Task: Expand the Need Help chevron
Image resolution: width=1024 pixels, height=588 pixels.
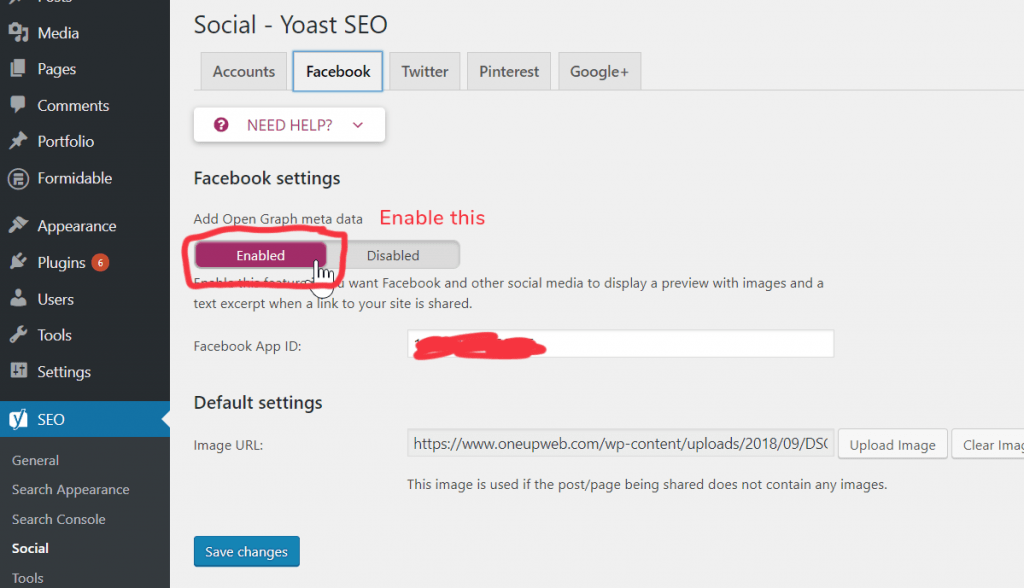Action: pos(358,125)
